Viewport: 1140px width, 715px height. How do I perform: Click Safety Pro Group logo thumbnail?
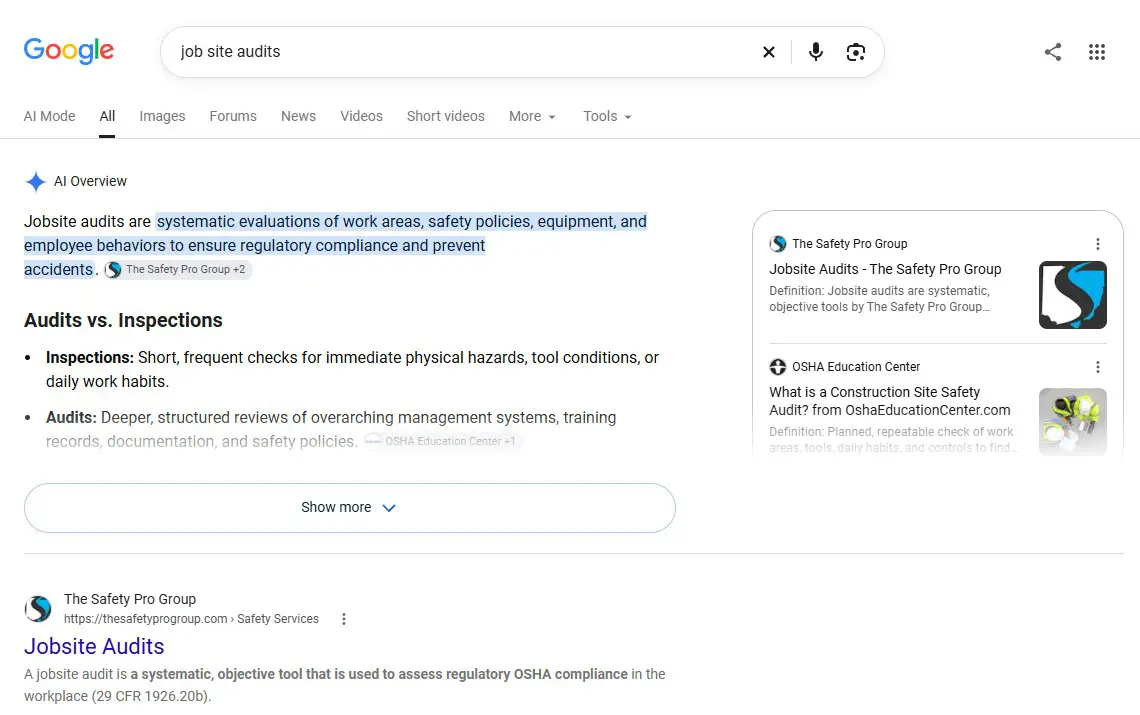click(1072, 295)
